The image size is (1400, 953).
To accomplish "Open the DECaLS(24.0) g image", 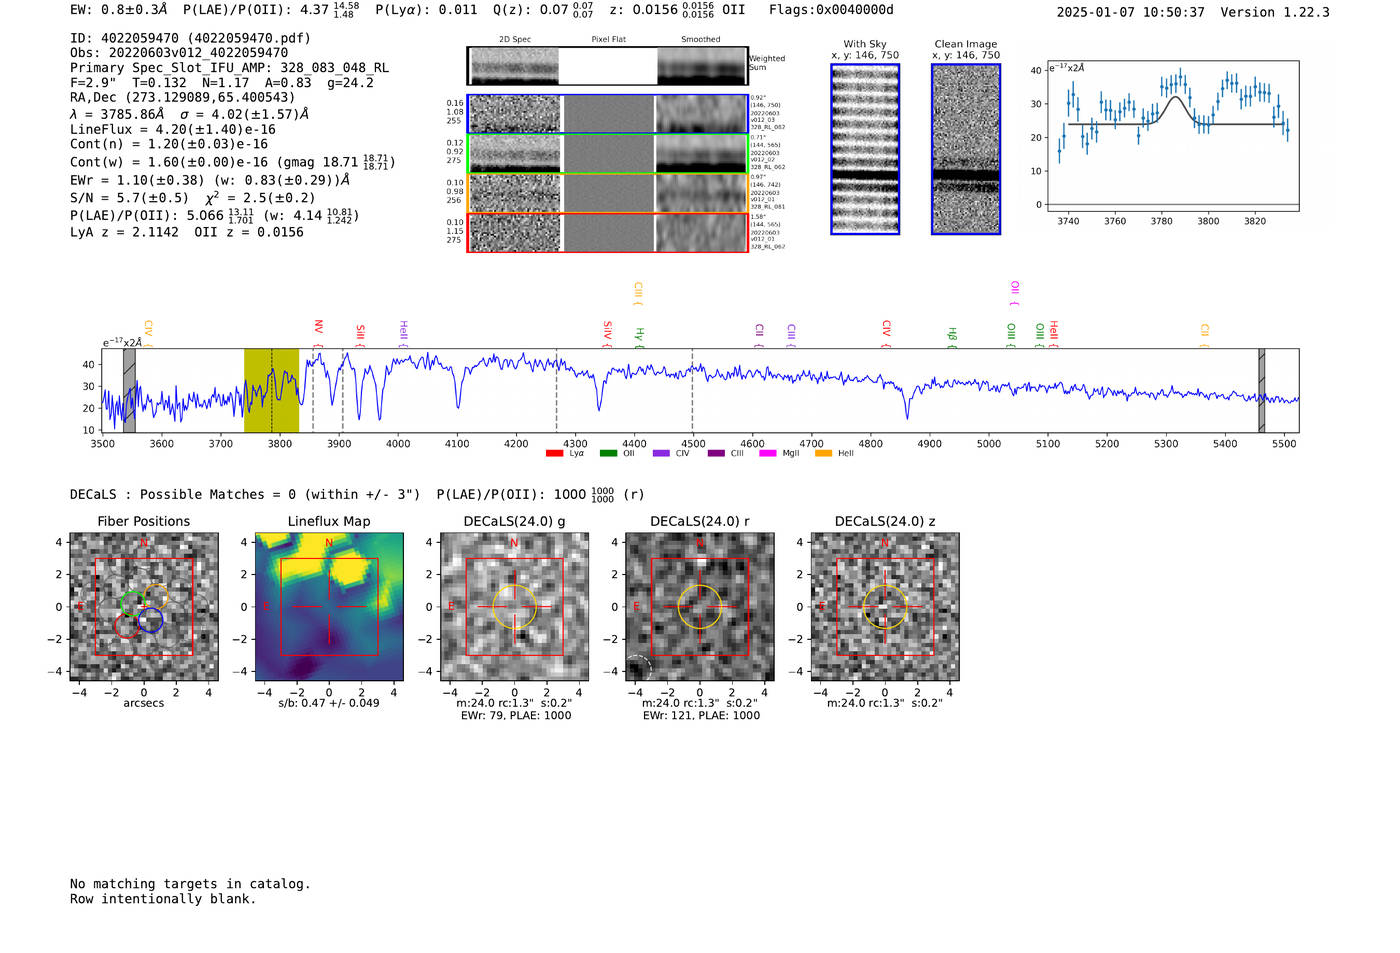I will [515, 607].
